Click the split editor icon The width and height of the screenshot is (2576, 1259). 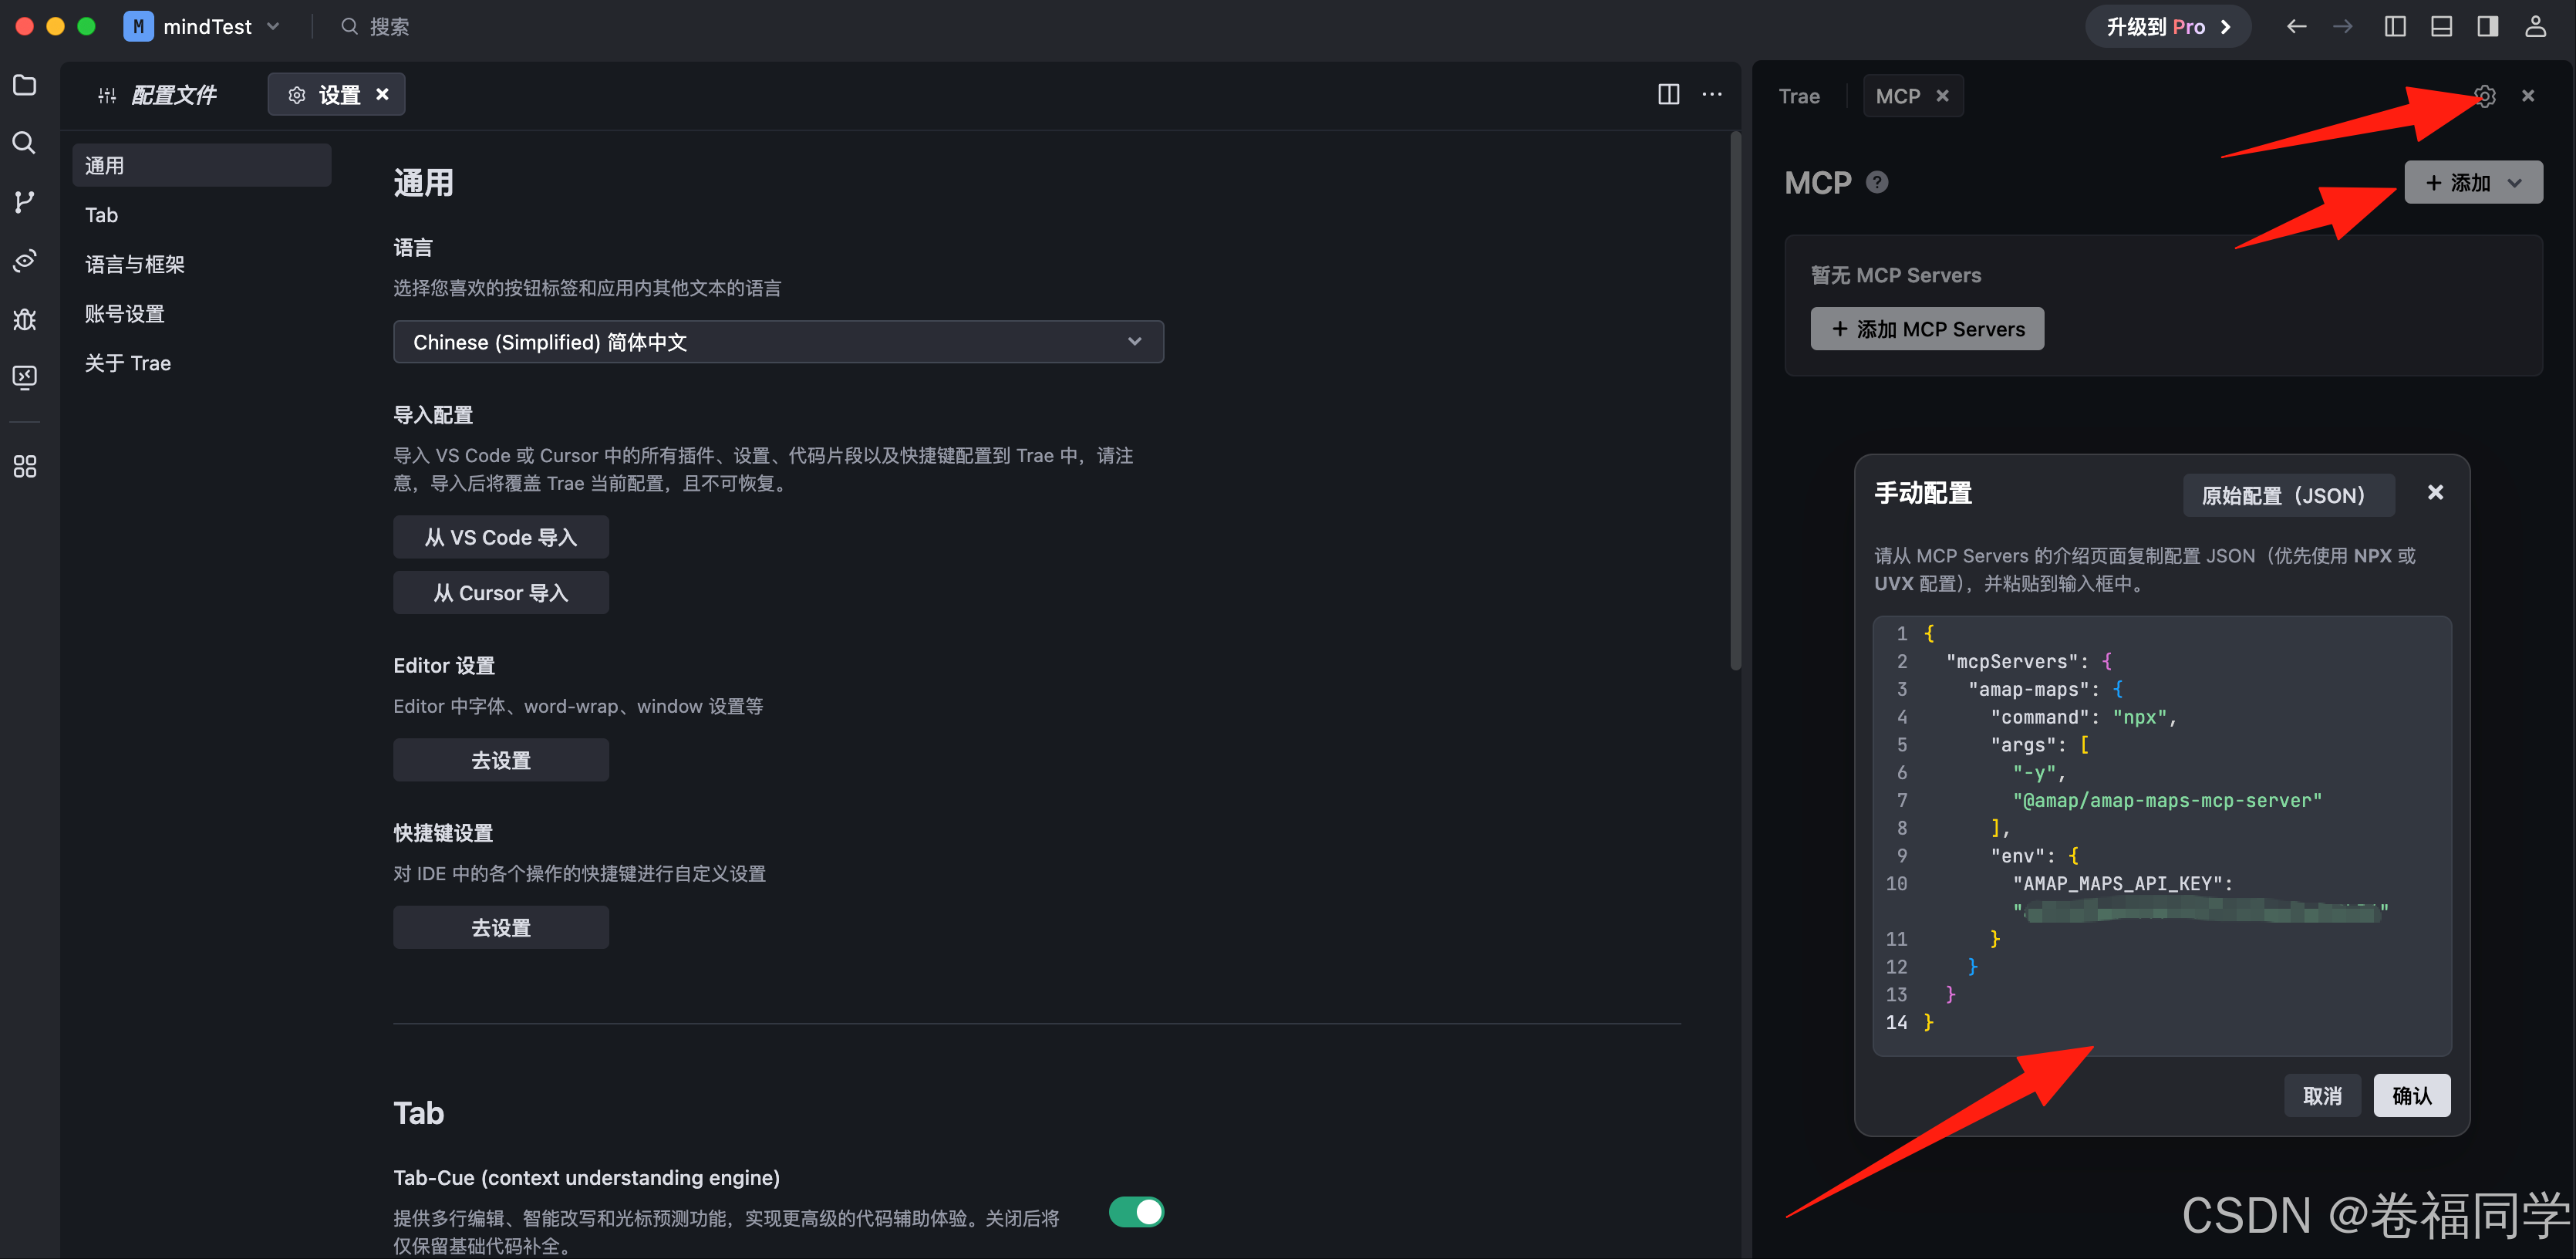pyautogui.click(x=1668, y=94)
